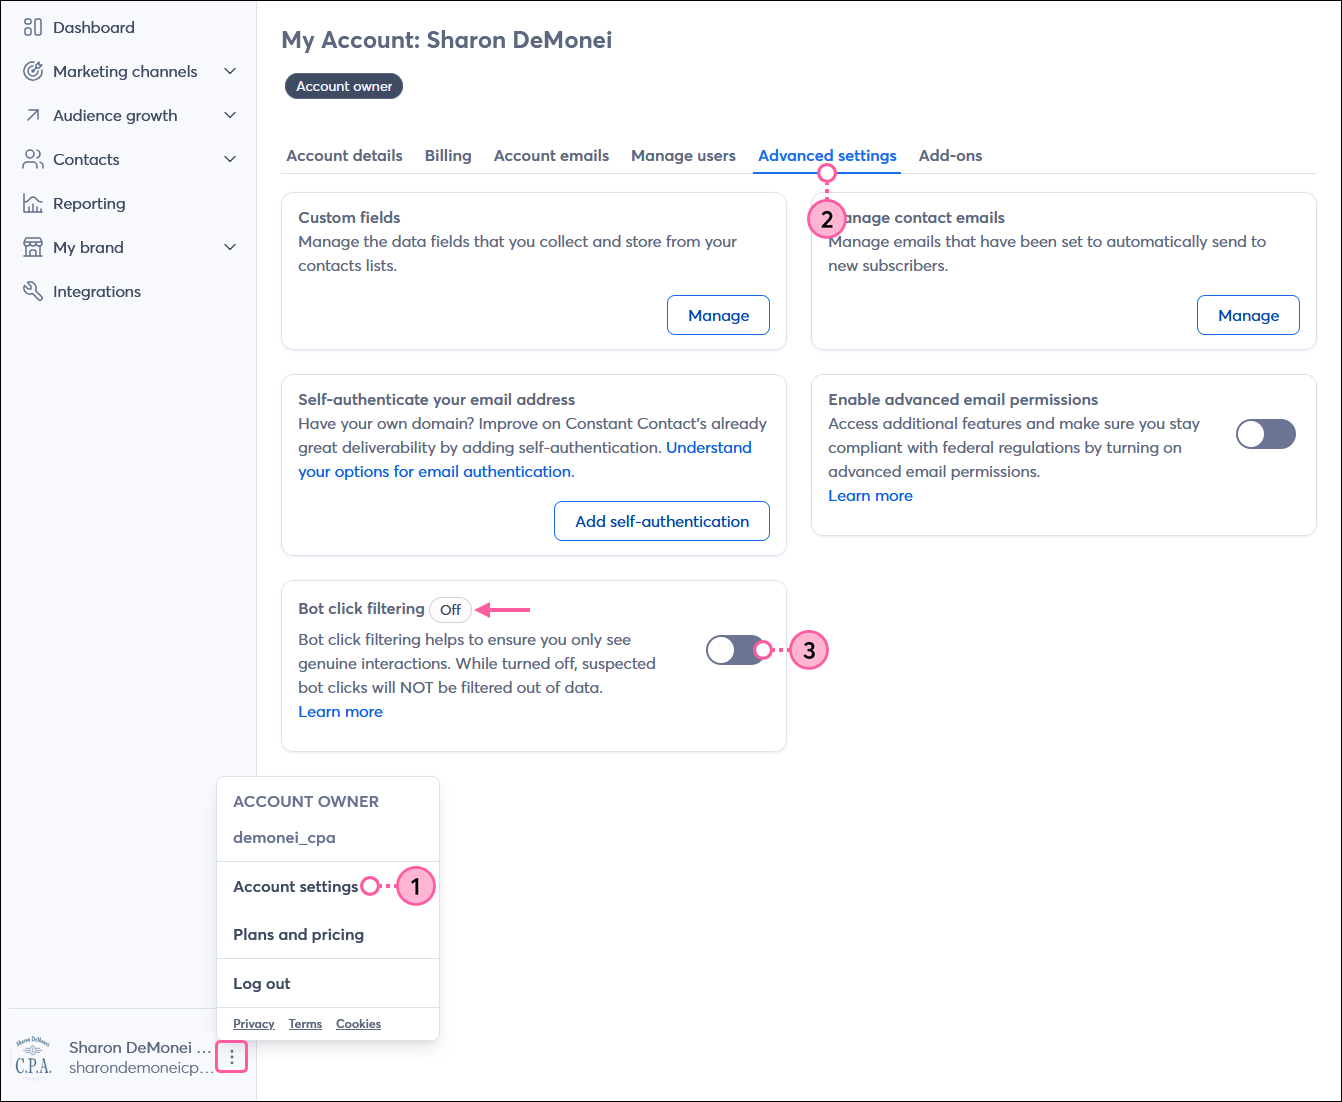The image size is (1342, 1102).
Task: Click the Marketing channels target icon
Action: tap(33, 71)
